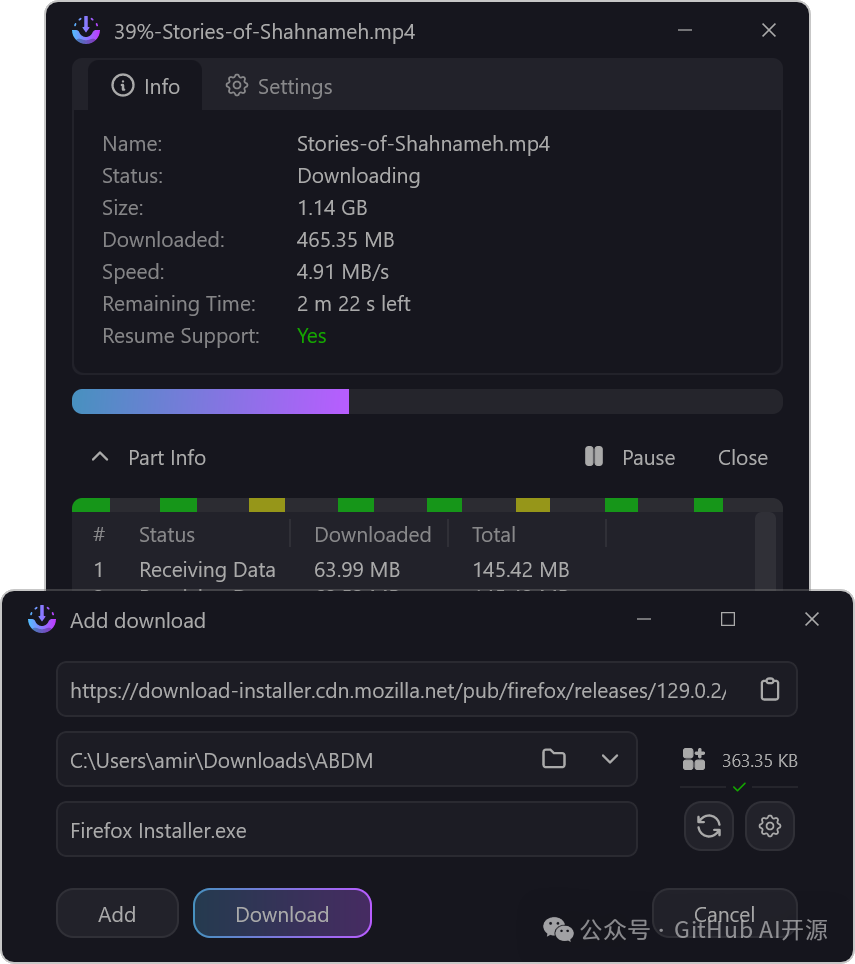855x964 pixels.
Task: Click the Download button
Action: [282, 914]
